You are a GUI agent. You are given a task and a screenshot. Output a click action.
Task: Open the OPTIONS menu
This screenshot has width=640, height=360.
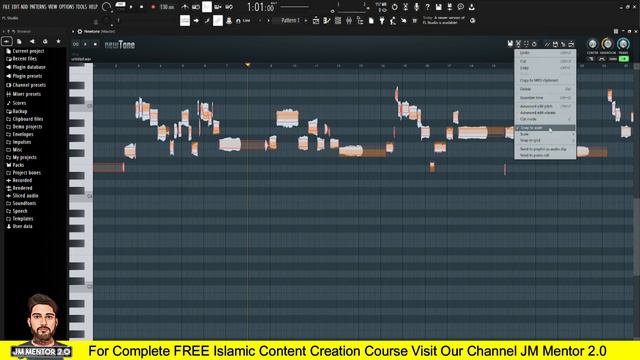(x=67, y=7)
